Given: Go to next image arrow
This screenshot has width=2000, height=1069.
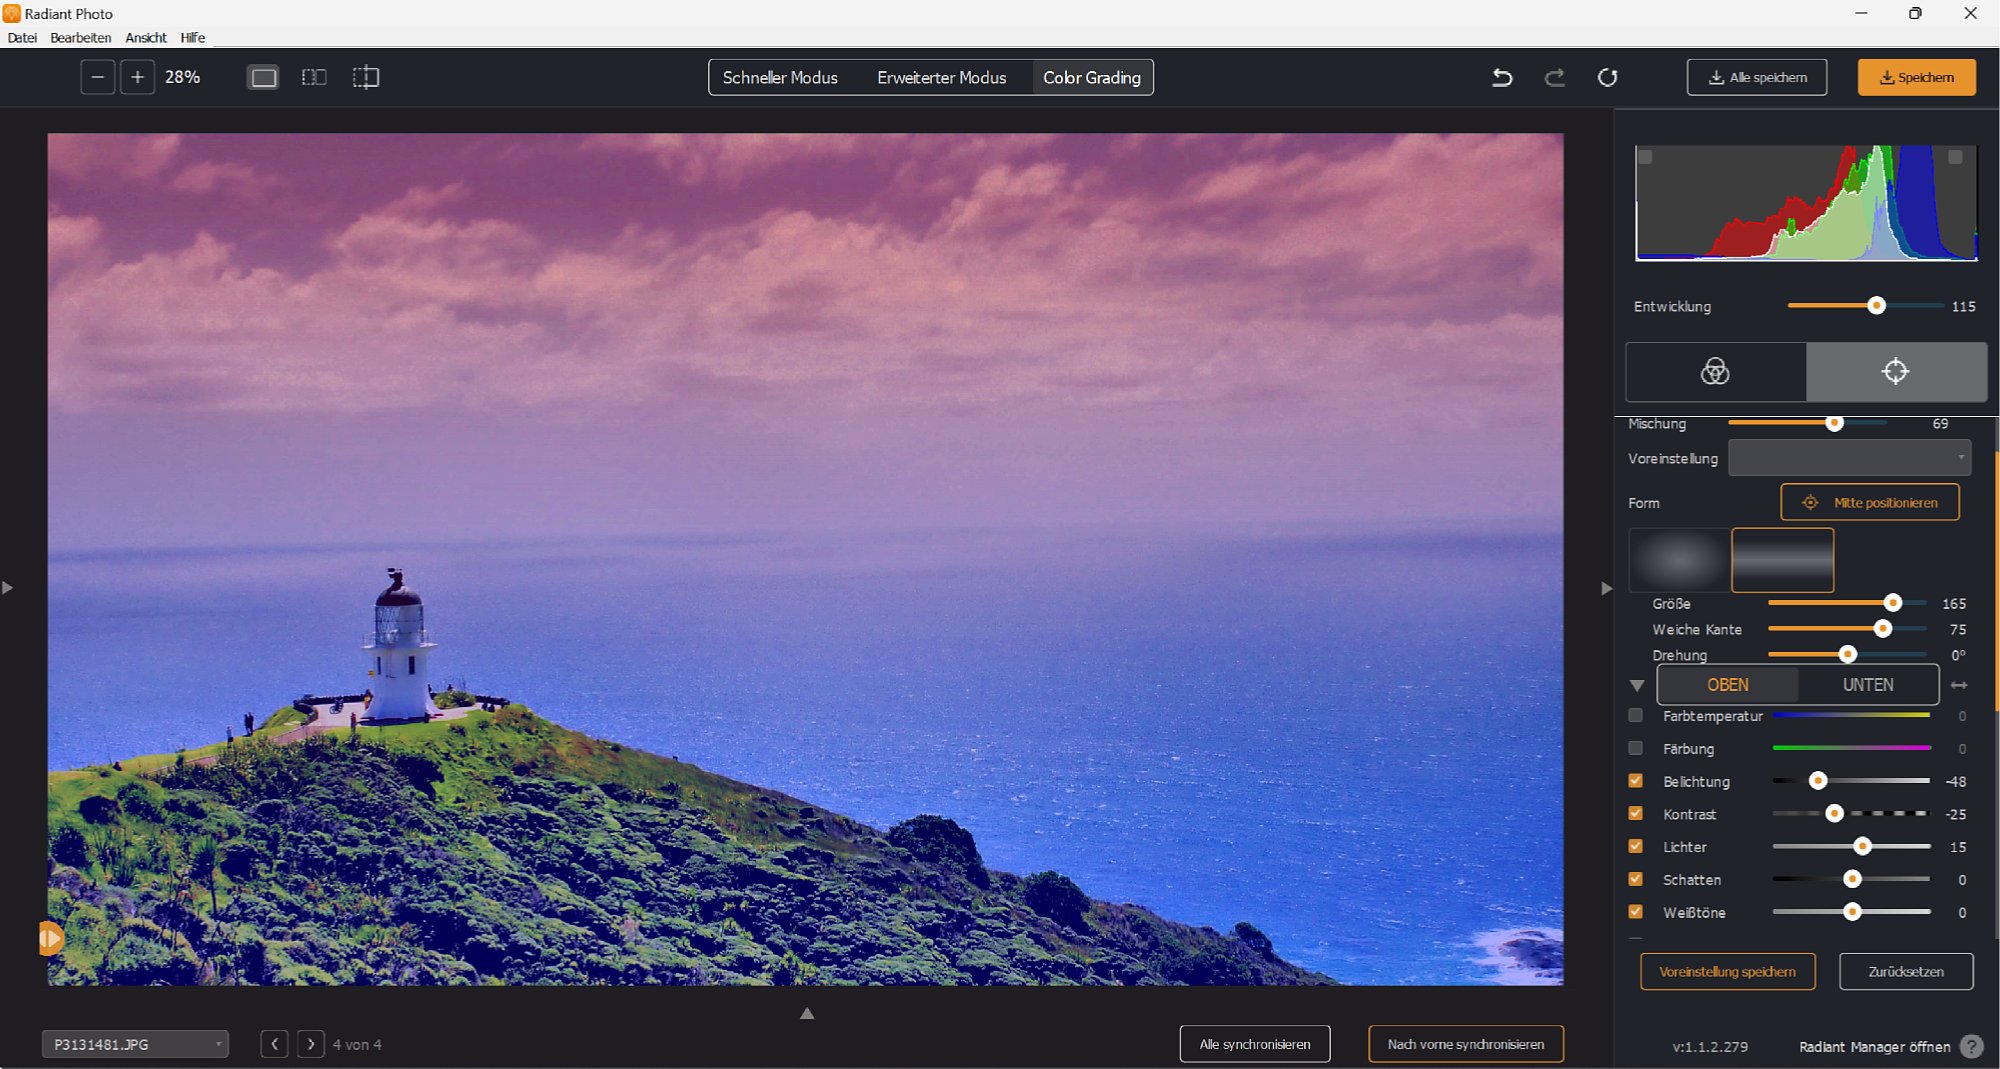Looking at the screenshot, I should coord(311,1044).
